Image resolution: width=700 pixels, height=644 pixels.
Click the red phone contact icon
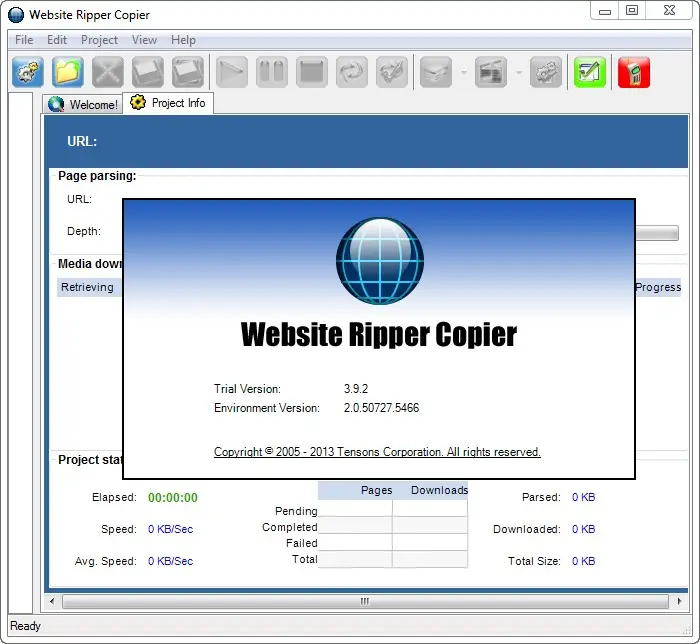(634, 72)
